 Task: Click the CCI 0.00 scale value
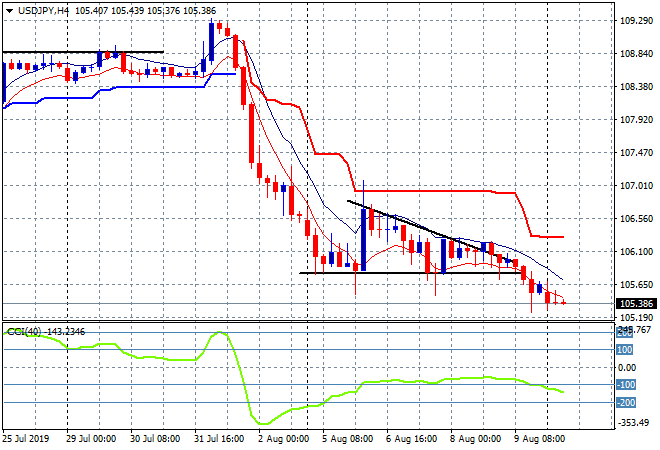tap(627, 367)
